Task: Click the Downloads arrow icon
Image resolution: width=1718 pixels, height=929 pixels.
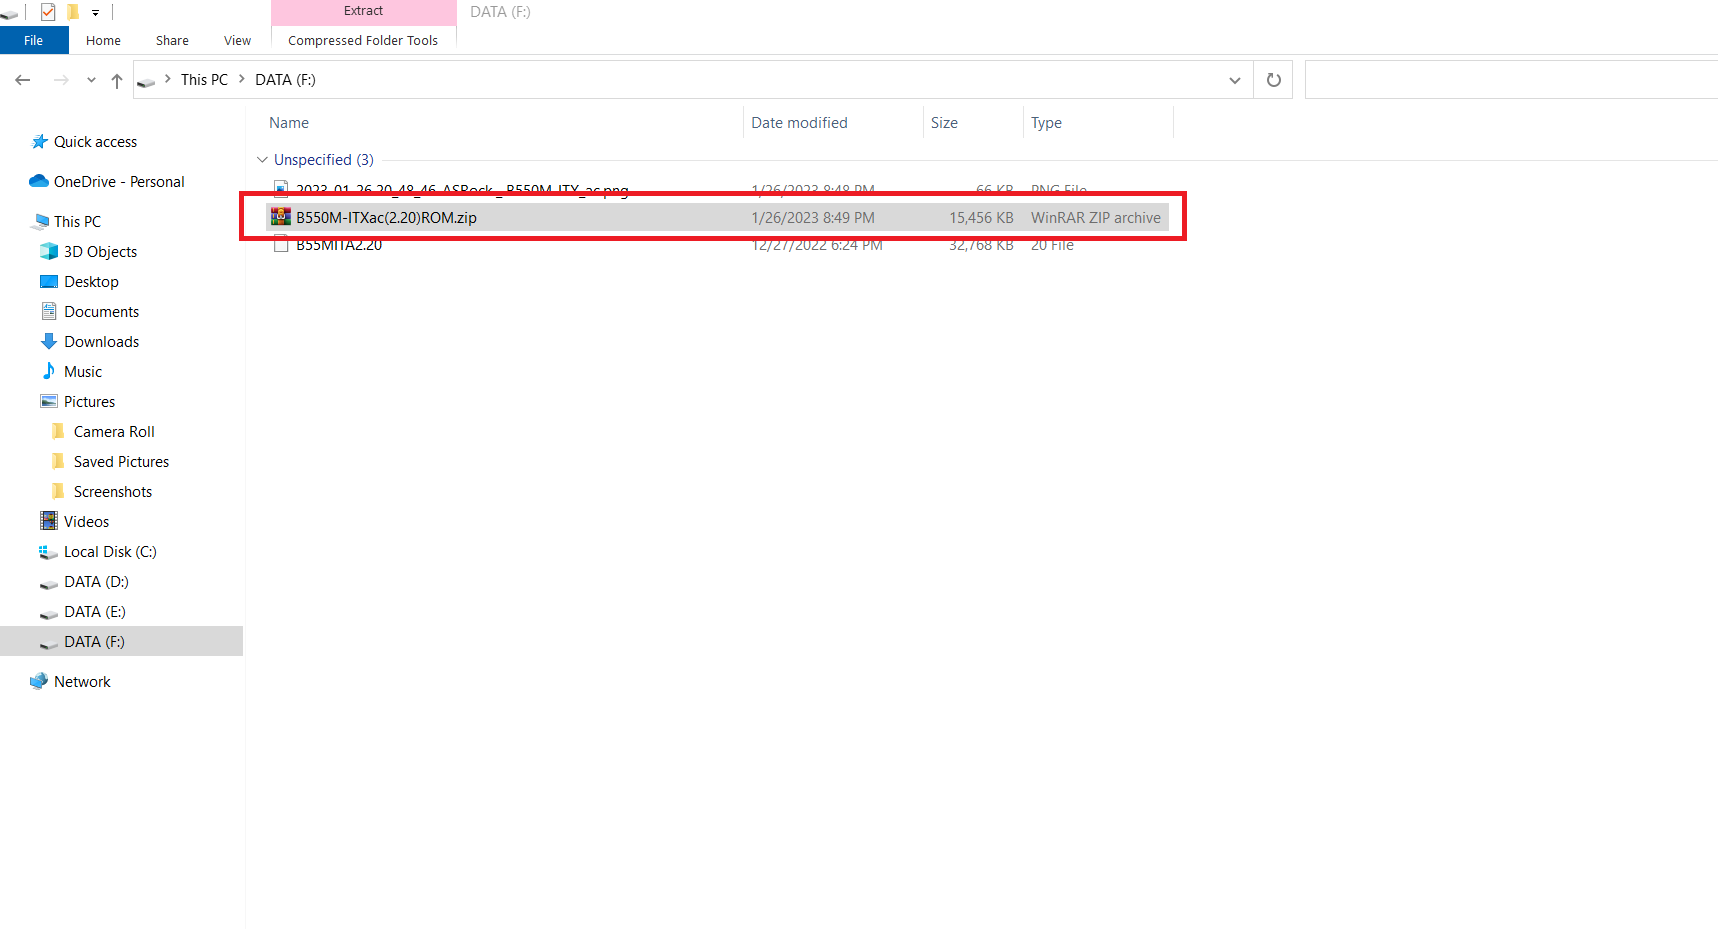Action: (x=49, y=341)
